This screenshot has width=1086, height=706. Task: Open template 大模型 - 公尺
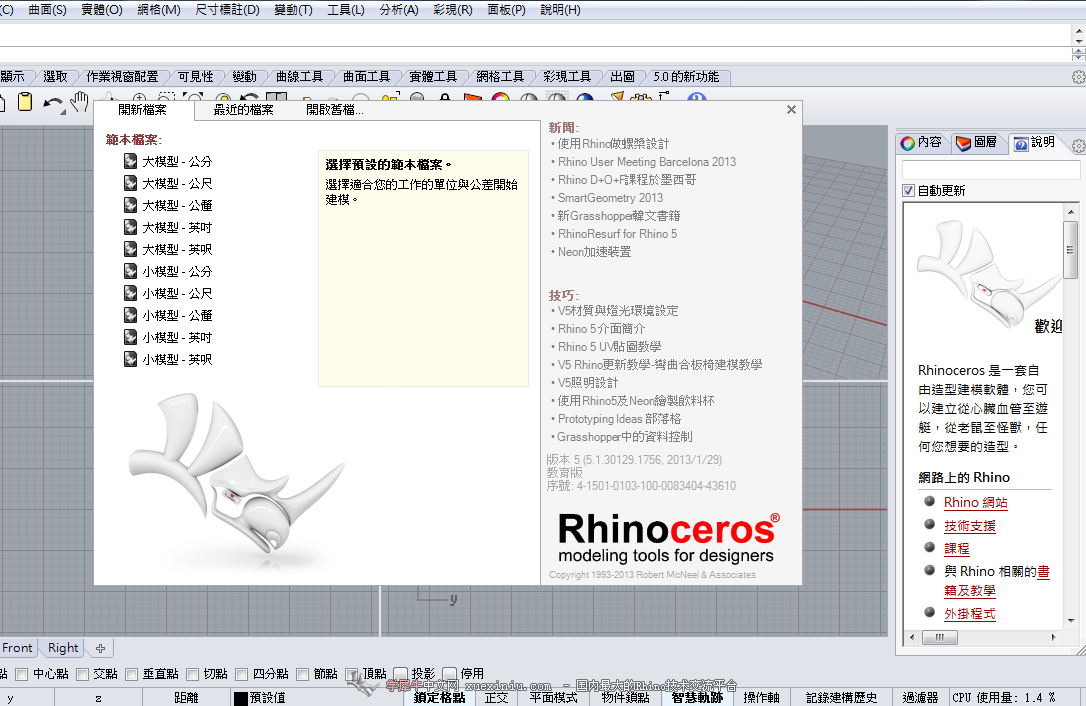pyautogui.click(x=168, y=184)
